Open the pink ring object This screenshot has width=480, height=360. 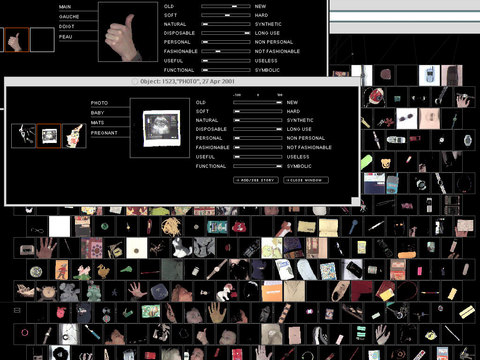pos(25,334)
